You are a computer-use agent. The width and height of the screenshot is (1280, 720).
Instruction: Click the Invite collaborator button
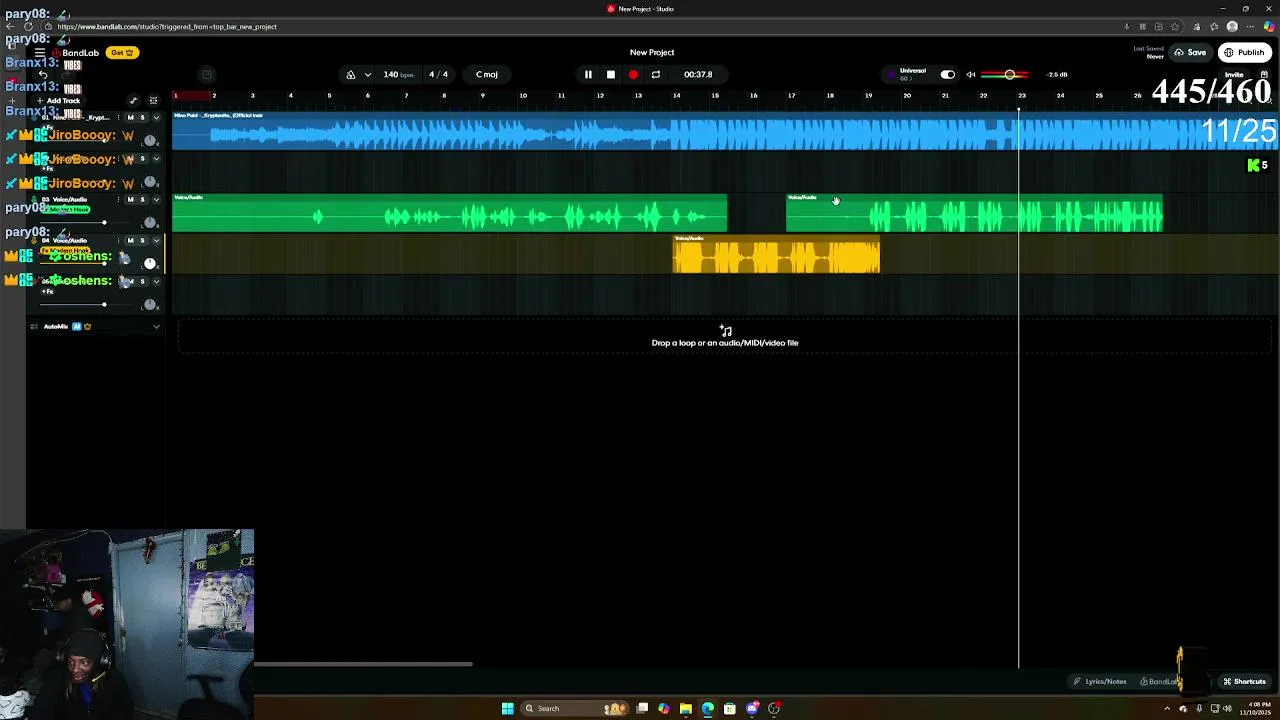point(1234,75)
